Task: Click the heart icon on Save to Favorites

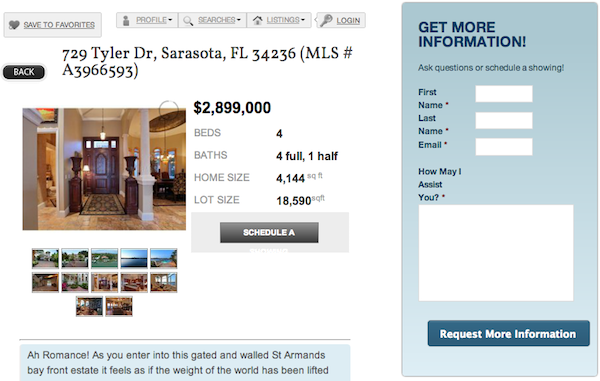Action: click(14, 25)
